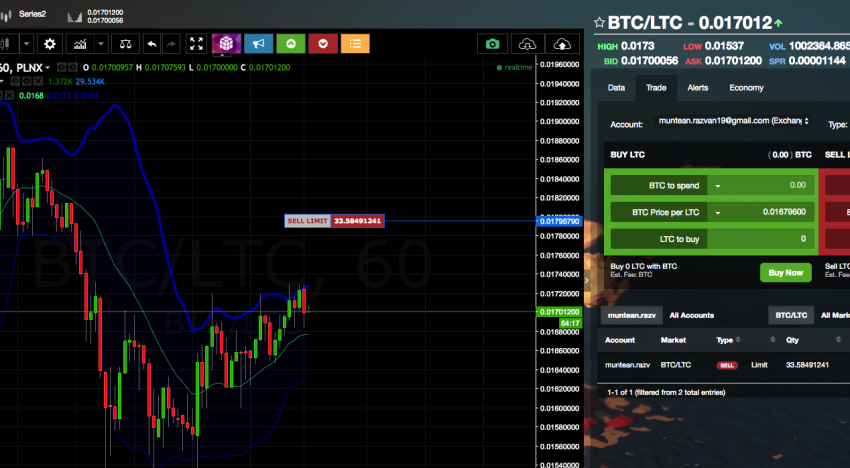The height and width of the screenshot is (468, 850).
Task: Click the 0.01701200 current price axis label
Action: click(559, 312)
